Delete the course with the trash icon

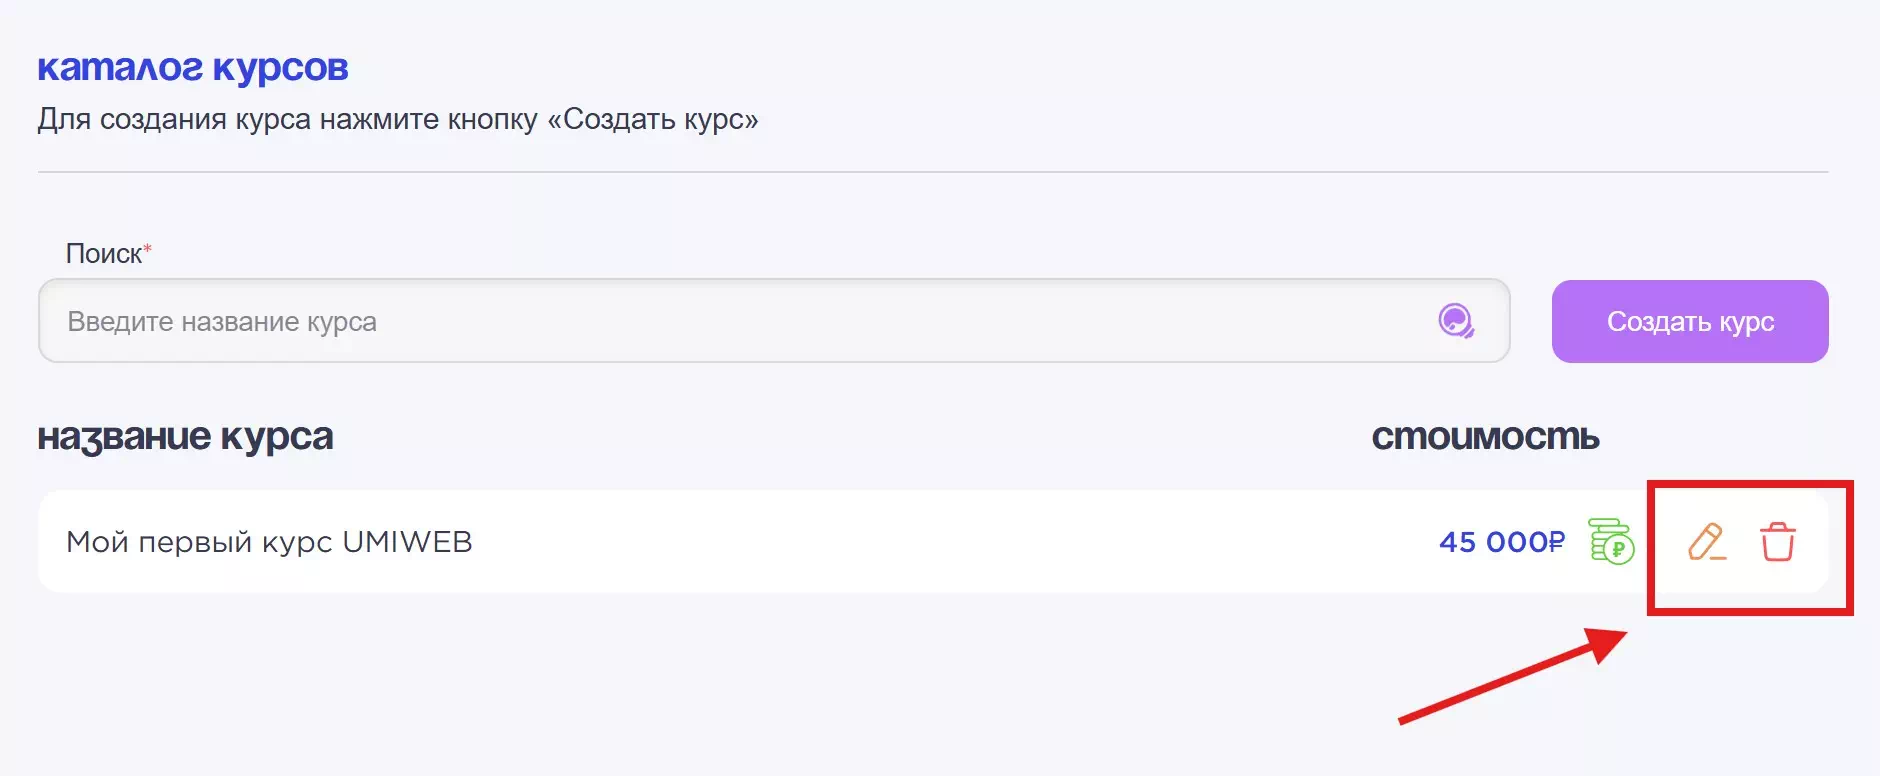tap(1777, 542)
